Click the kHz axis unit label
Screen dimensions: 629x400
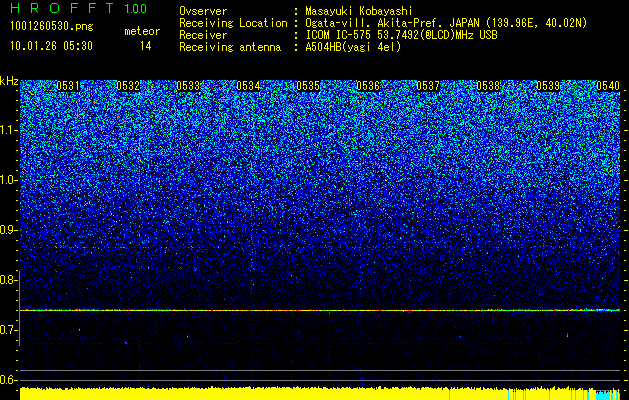9,81
